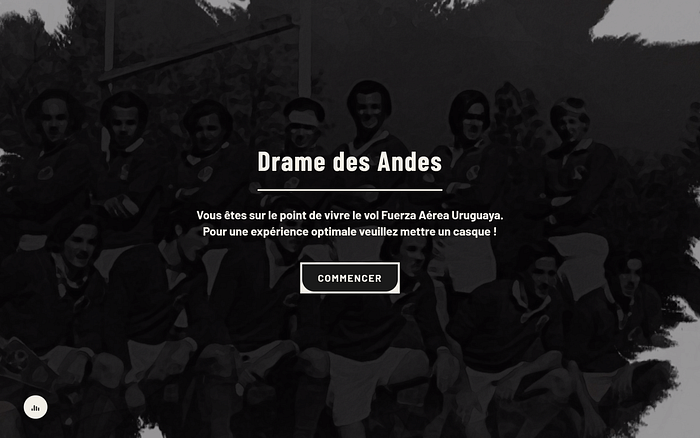The width and height of the screenshot is (700, 438).
Task: Select the "Drame des Andes" title heading
Action: point(350,162)
